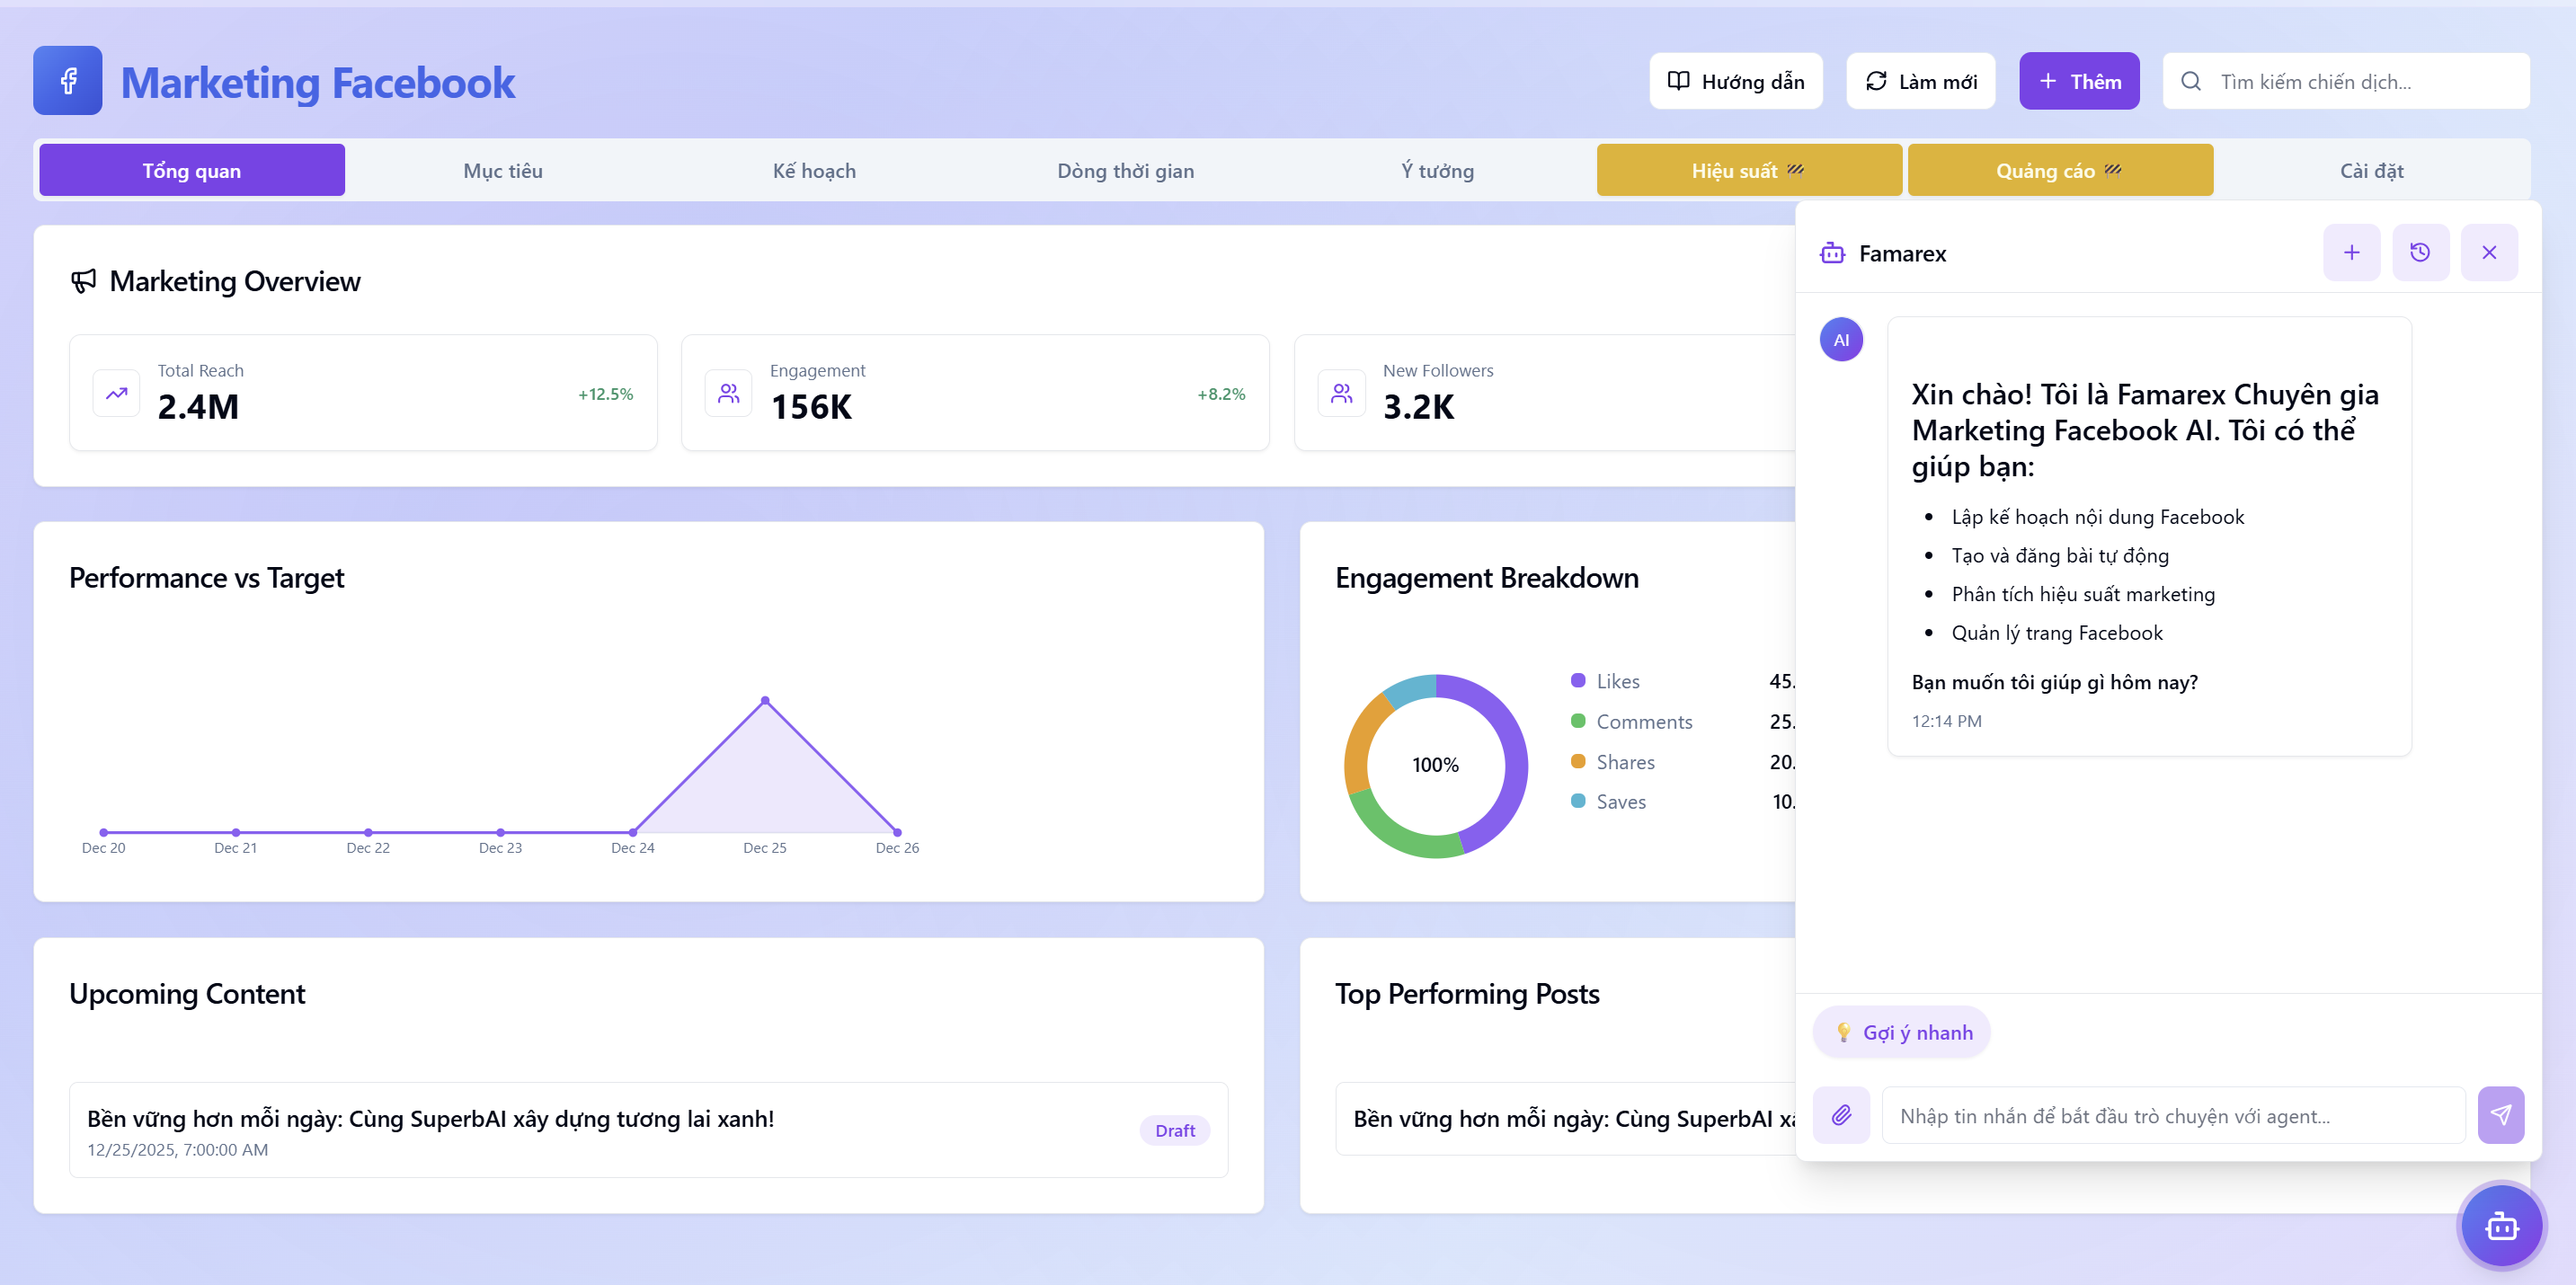Viewport: 2576px width, 1285px height.
Task: Open Gợi ý nhanh quick suggestions
Action: click(1902, 1032)
